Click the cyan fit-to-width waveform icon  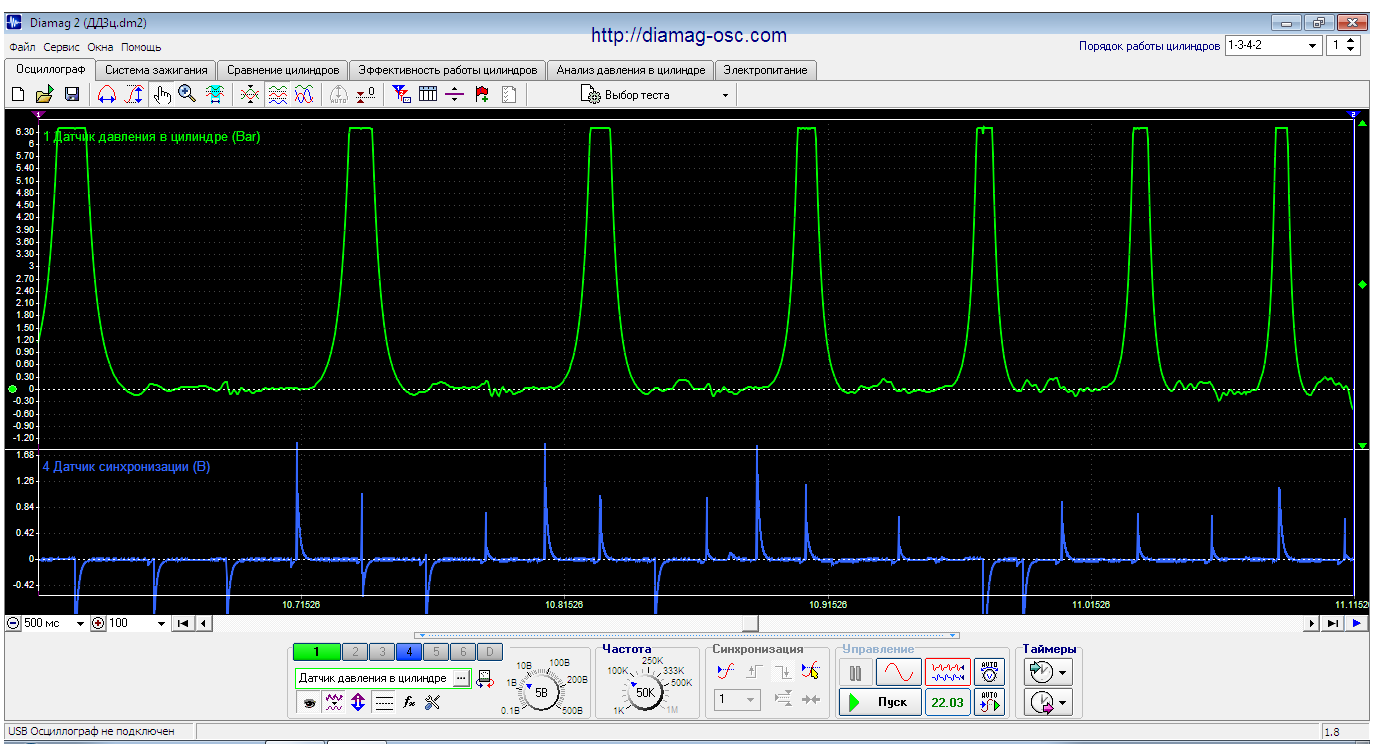pos(214,95)
